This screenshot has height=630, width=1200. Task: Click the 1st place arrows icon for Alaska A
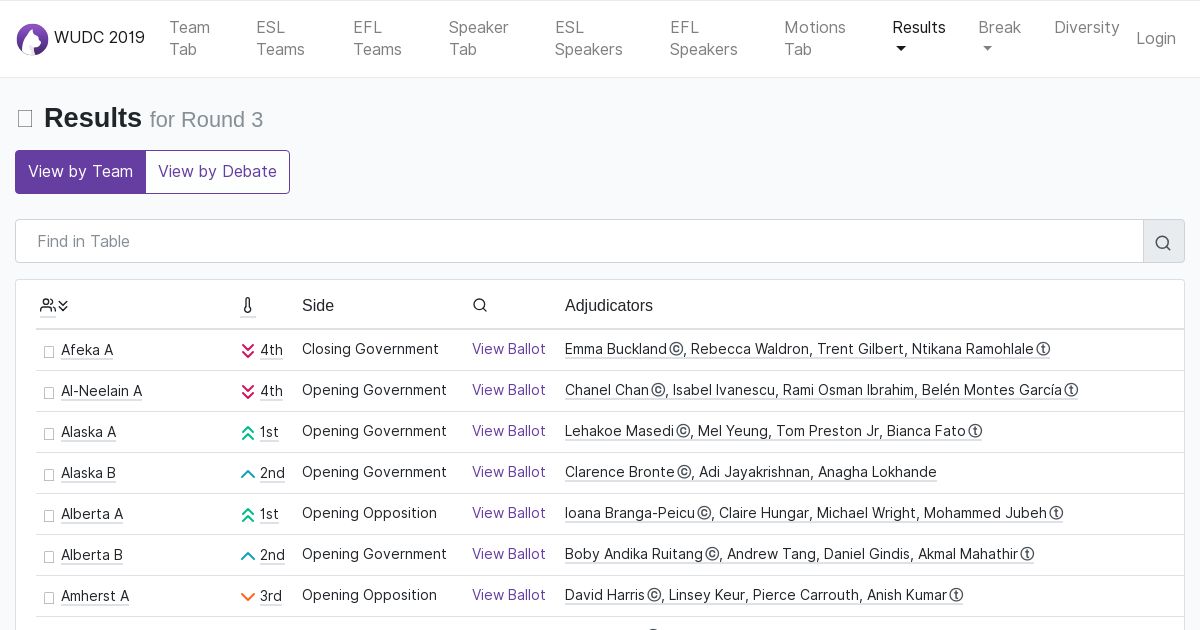[x=248, y=433]
